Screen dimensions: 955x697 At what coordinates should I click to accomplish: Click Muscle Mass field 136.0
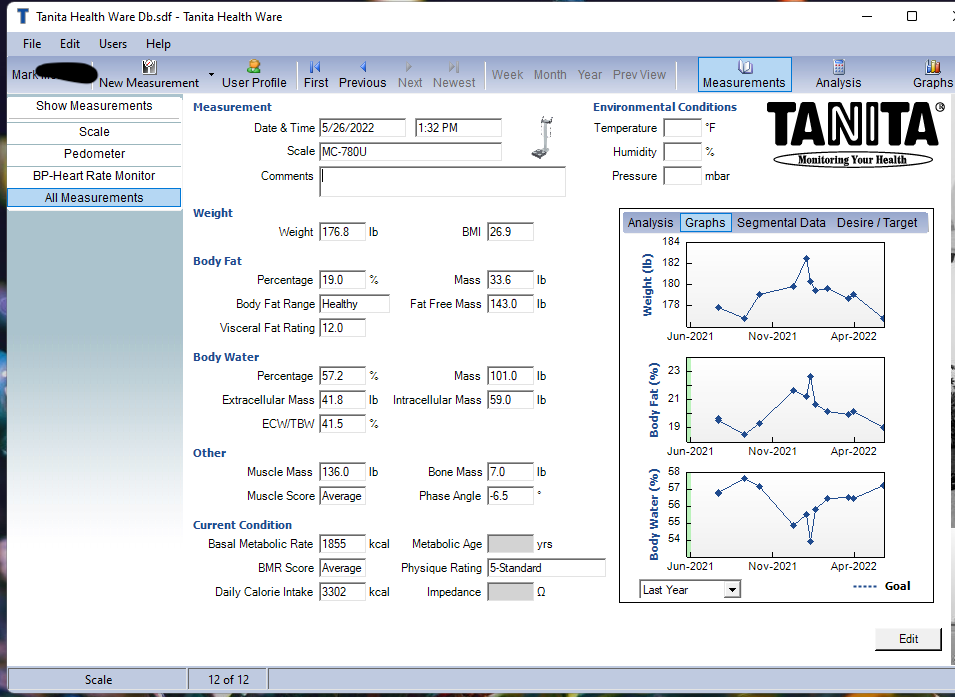[x=342, y=472]
